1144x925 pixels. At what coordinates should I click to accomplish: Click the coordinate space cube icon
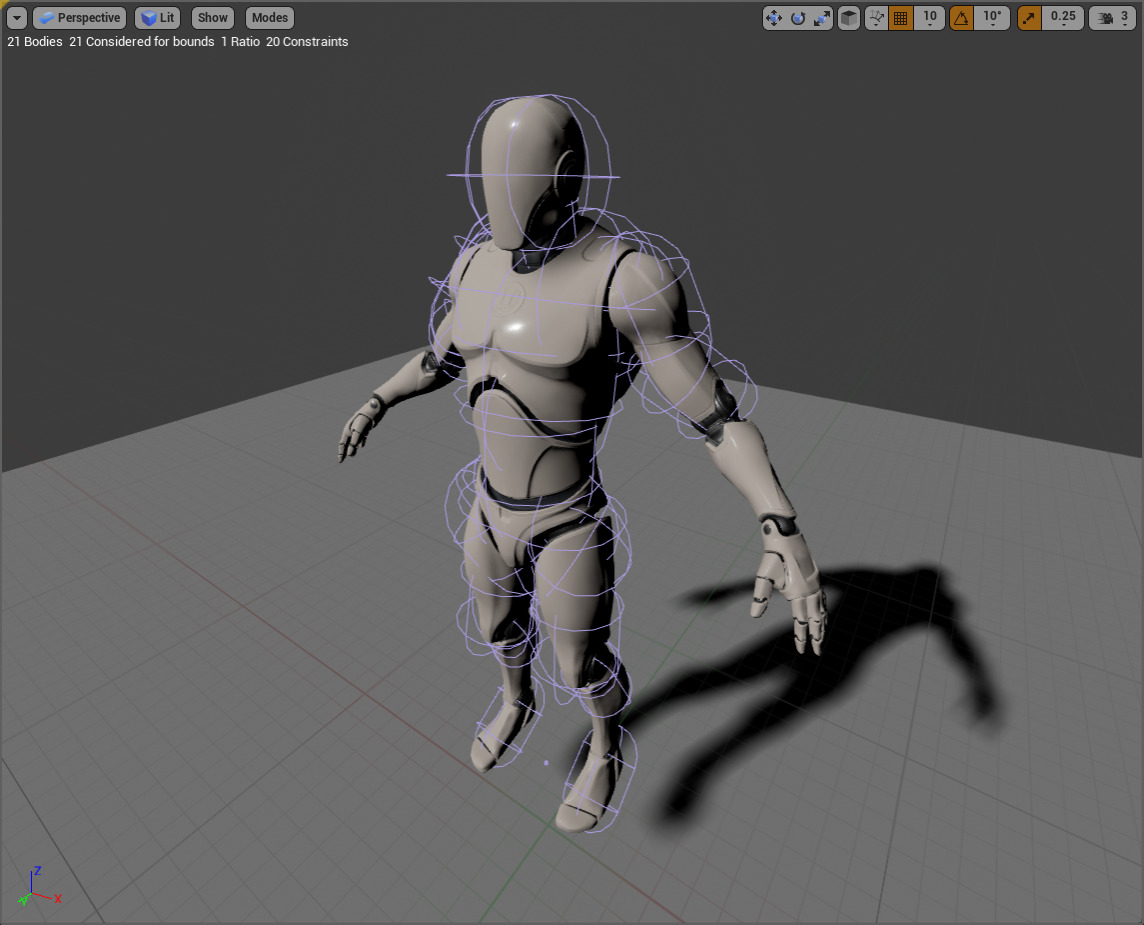(848, 18)
